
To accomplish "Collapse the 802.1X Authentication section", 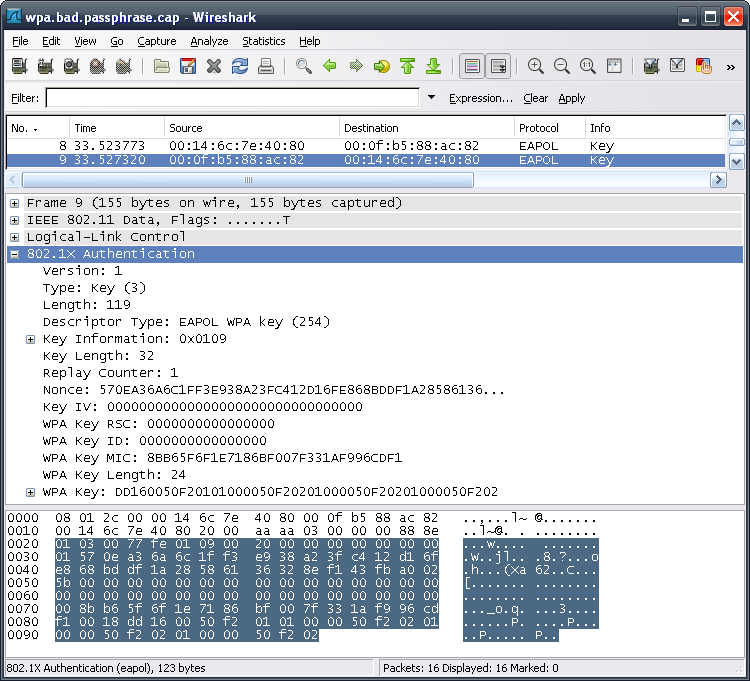I will point(15,254).
